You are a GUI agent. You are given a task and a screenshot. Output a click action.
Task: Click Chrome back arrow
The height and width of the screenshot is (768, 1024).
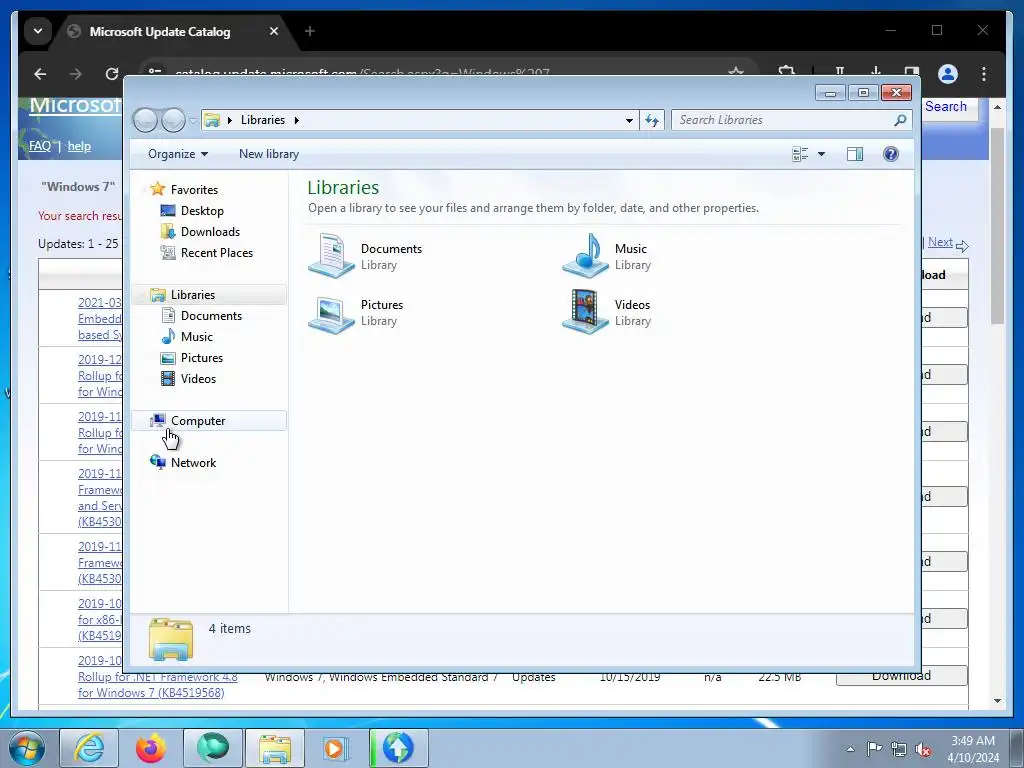(x=40, y=74)
